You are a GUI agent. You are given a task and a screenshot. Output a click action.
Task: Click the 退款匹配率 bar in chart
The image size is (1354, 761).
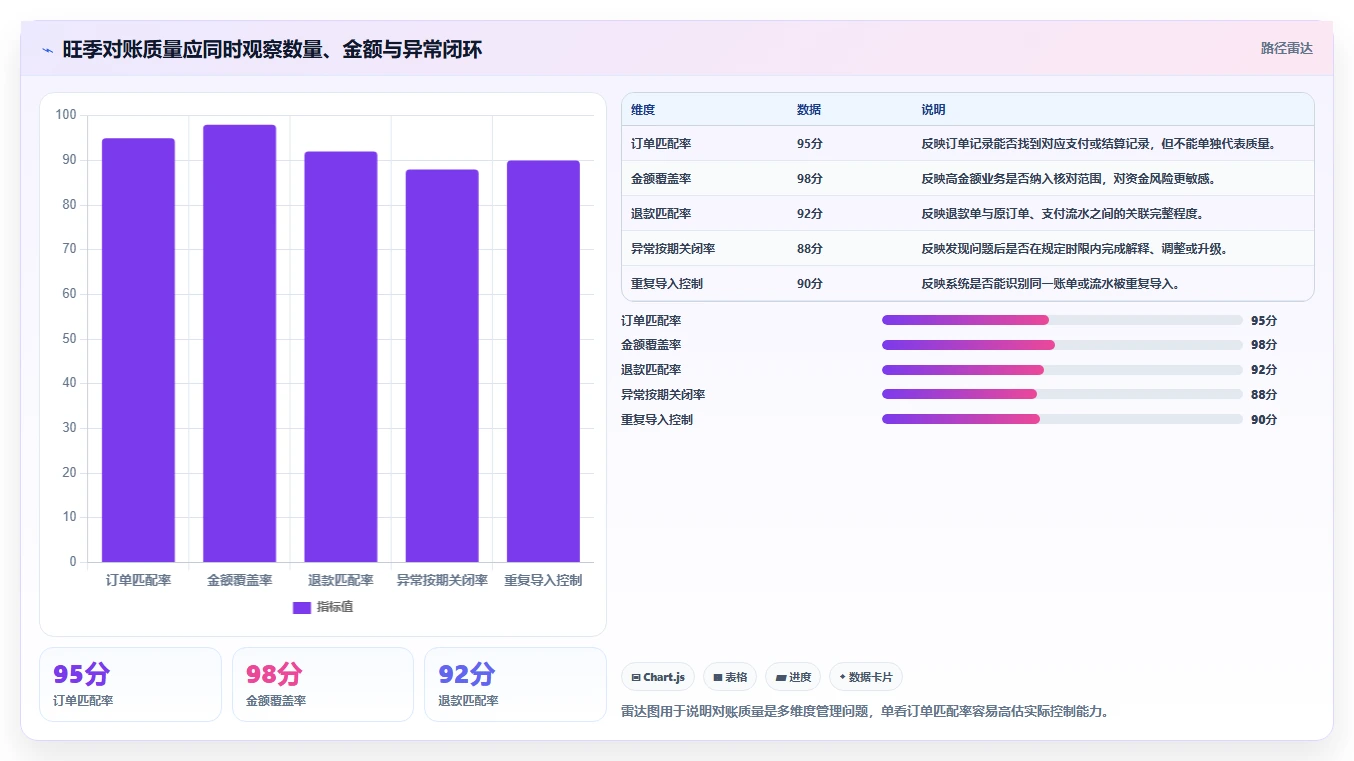(341, 357)
